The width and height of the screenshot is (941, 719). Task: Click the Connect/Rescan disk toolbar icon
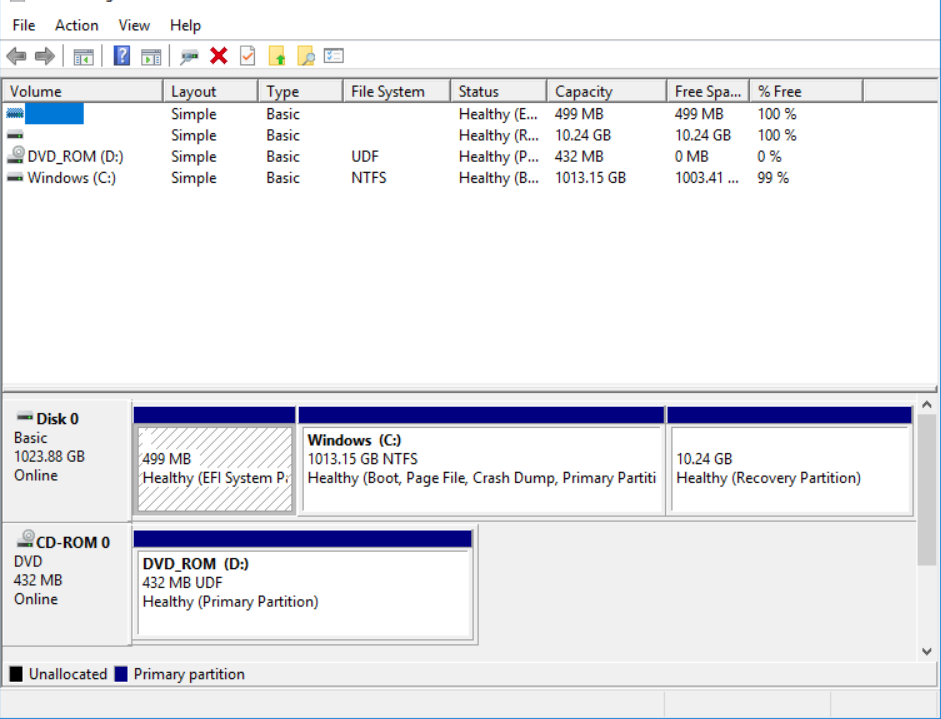189,56
